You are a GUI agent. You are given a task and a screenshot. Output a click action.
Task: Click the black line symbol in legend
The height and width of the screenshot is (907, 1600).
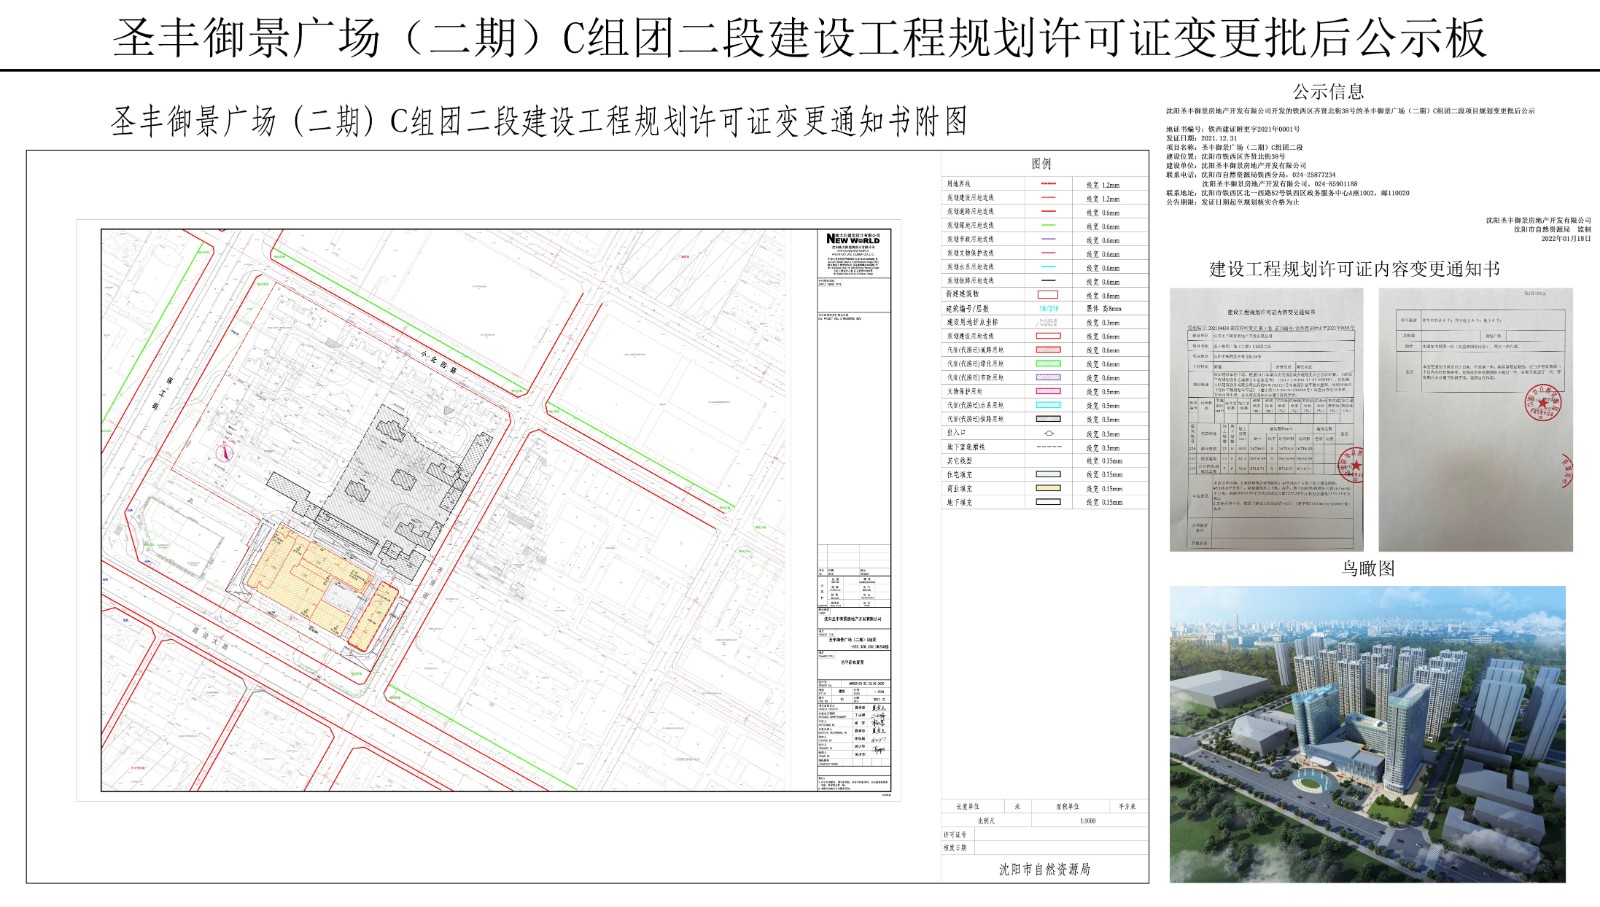tap(1049, 280)
